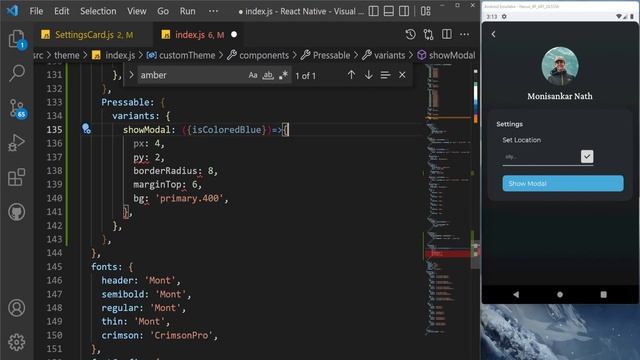The image size is (640, 360).
Task: Tap the Show Modal button in emulator
Action: (563, 183)
